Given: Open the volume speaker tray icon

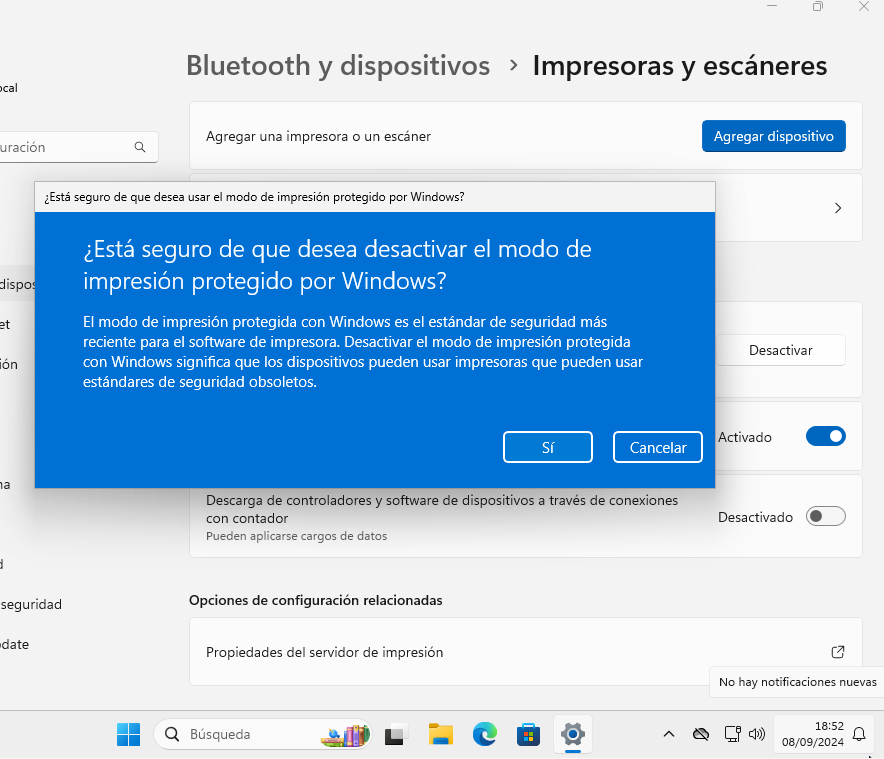Looking at the screenshot, I should [x=757, y=734].
